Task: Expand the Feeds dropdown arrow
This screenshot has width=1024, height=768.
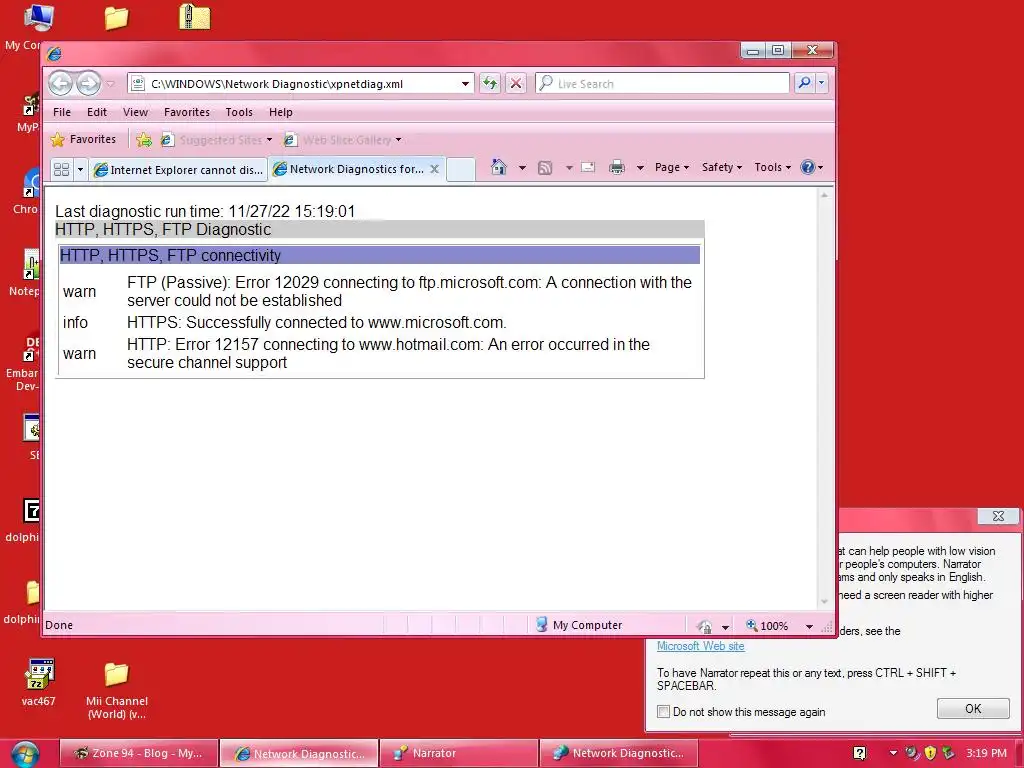Action: tap(569, 168)
